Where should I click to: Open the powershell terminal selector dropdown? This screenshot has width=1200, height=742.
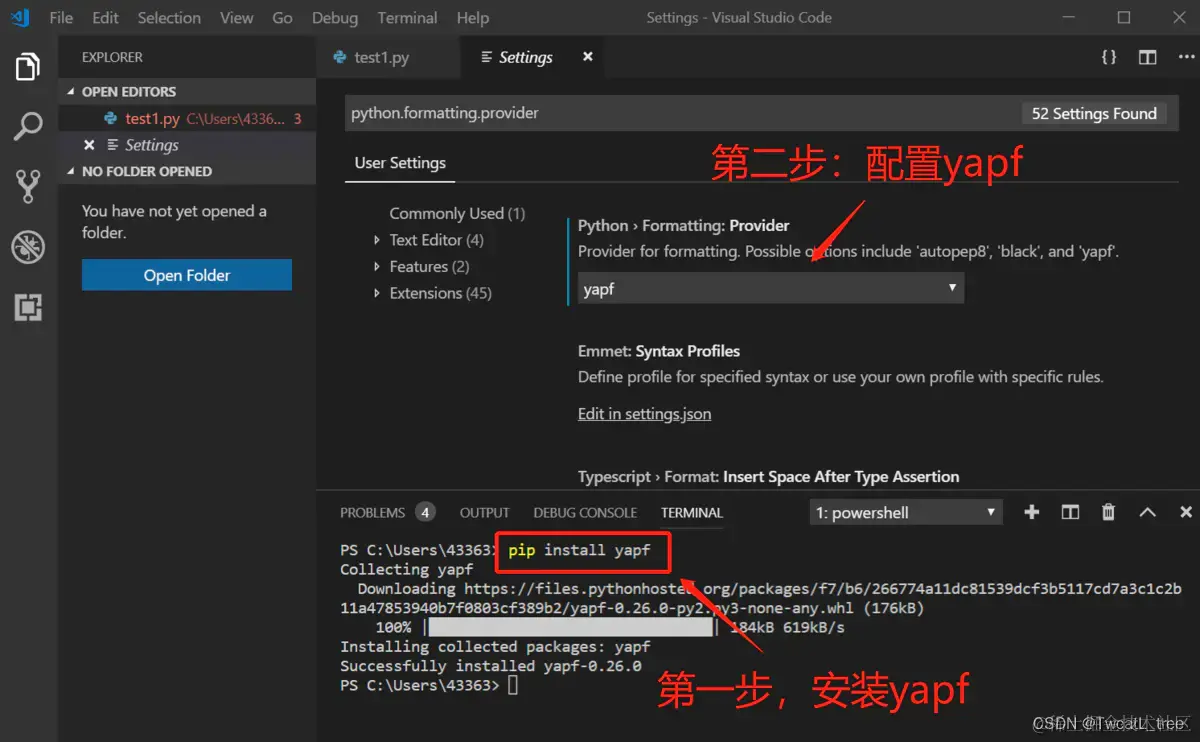click(x=906, y=512)
